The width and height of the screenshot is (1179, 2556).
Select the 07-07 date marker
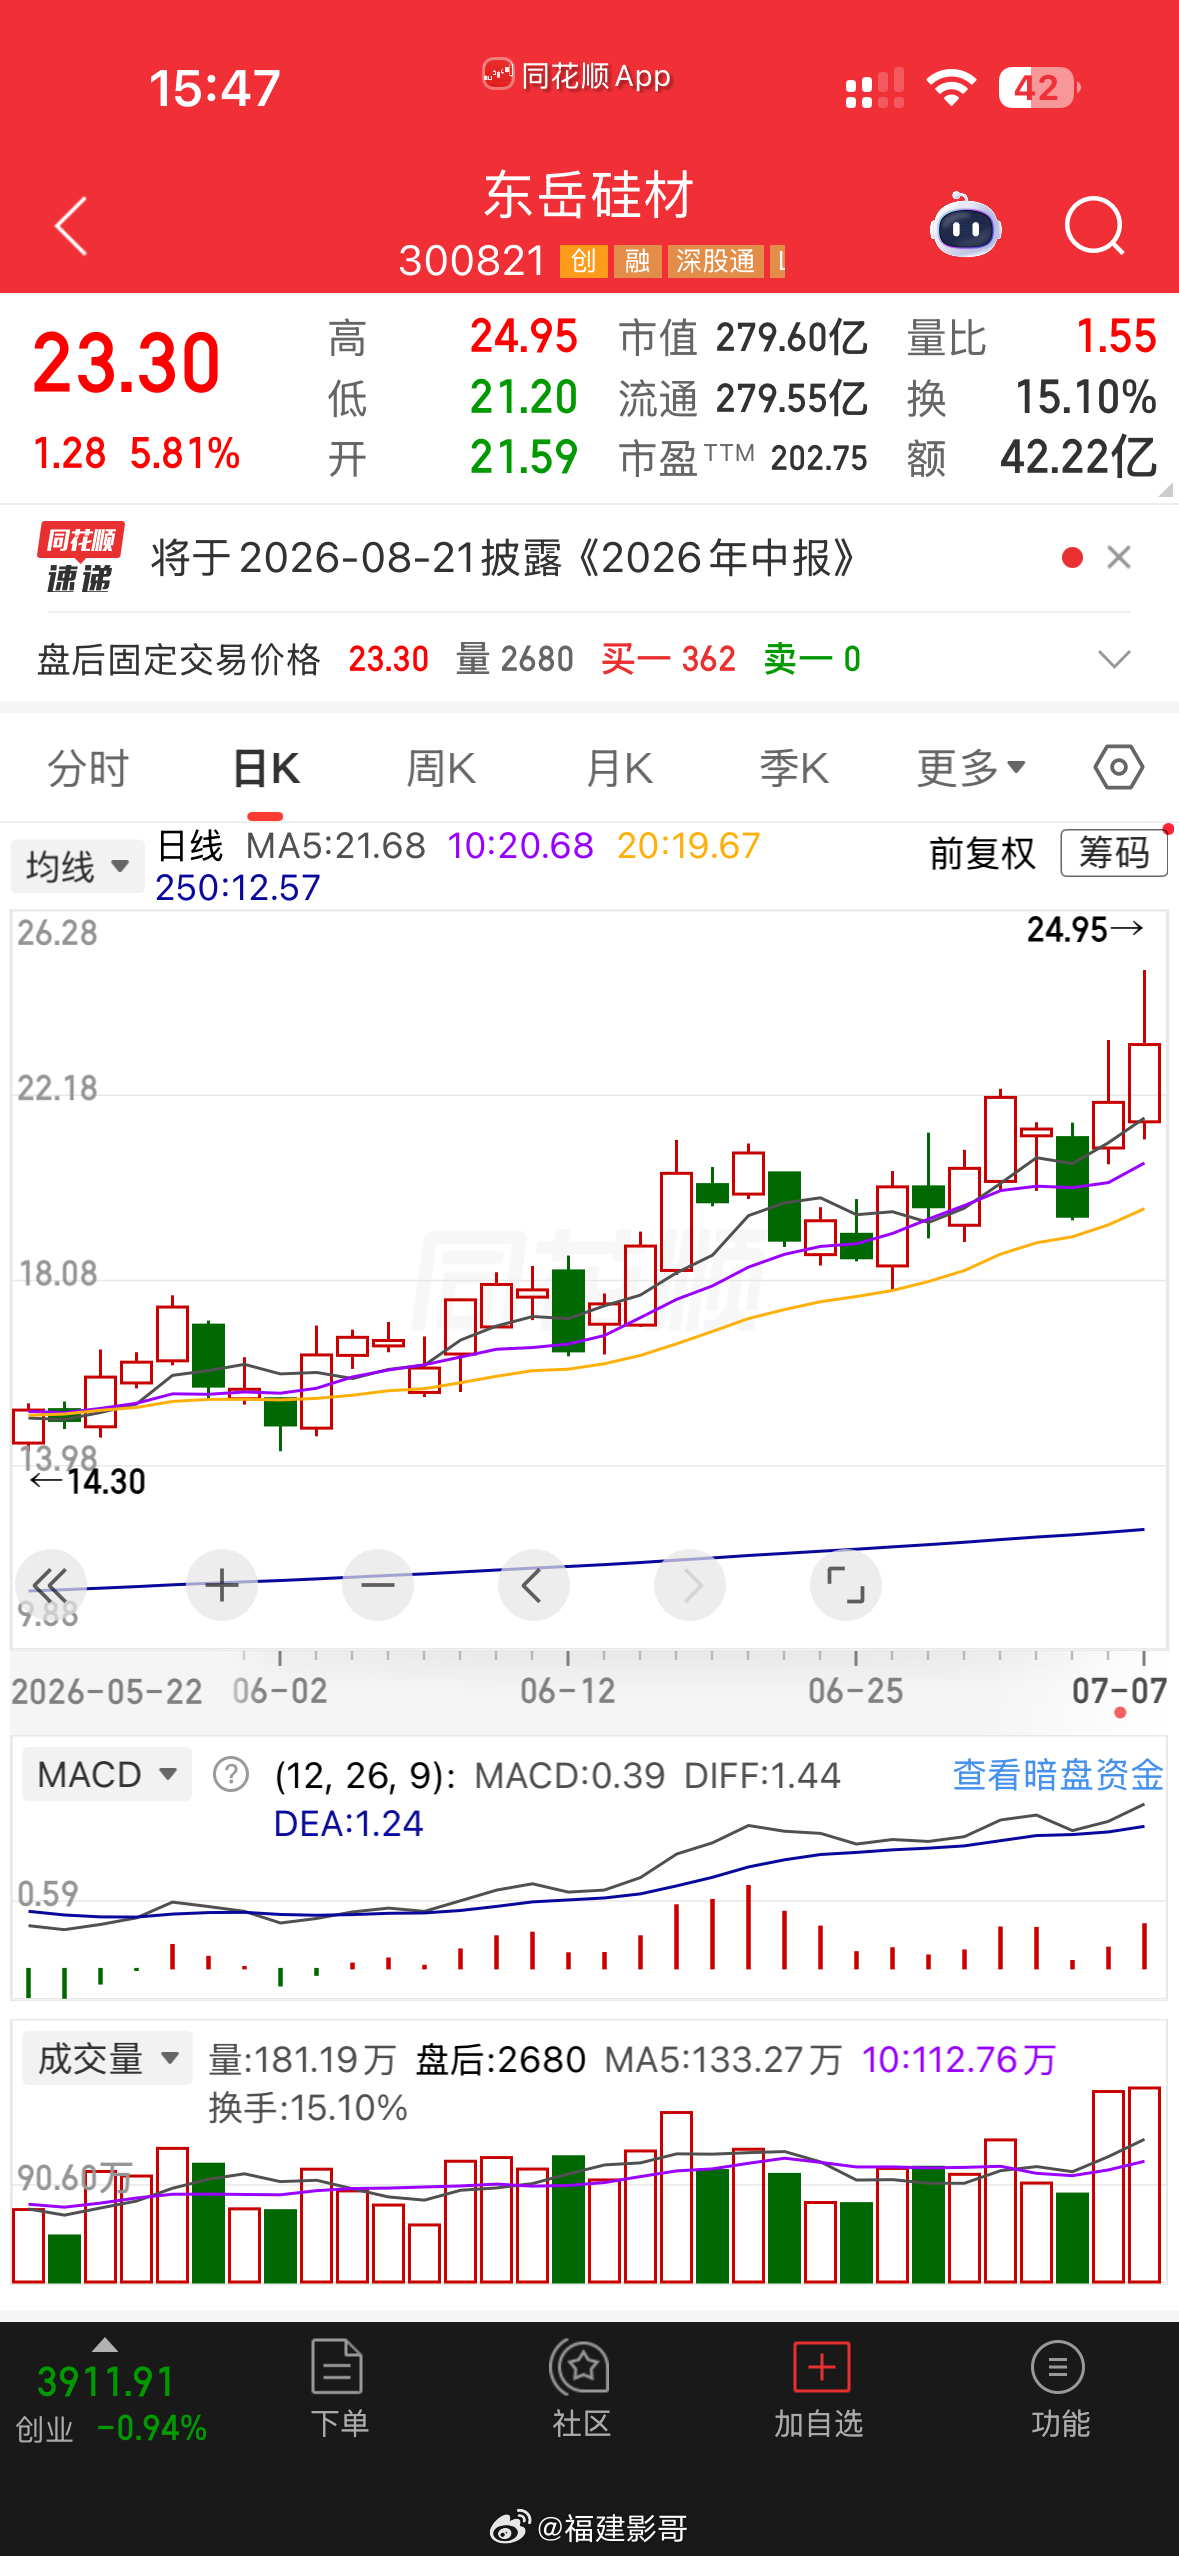point(1120,1691)
